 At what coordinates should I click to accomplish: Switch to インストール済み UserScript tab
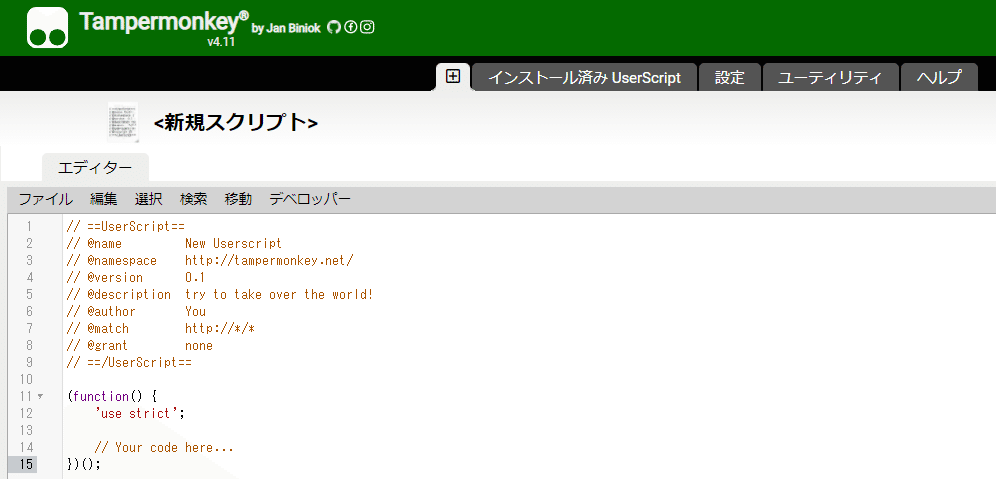click(x=584, y=78)
